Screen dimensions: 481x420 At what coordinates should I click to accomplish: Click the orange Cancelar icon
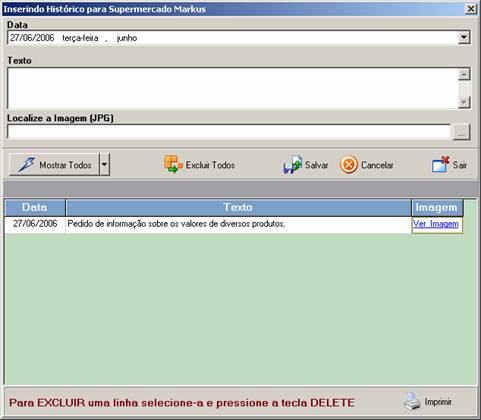(349, 165)
